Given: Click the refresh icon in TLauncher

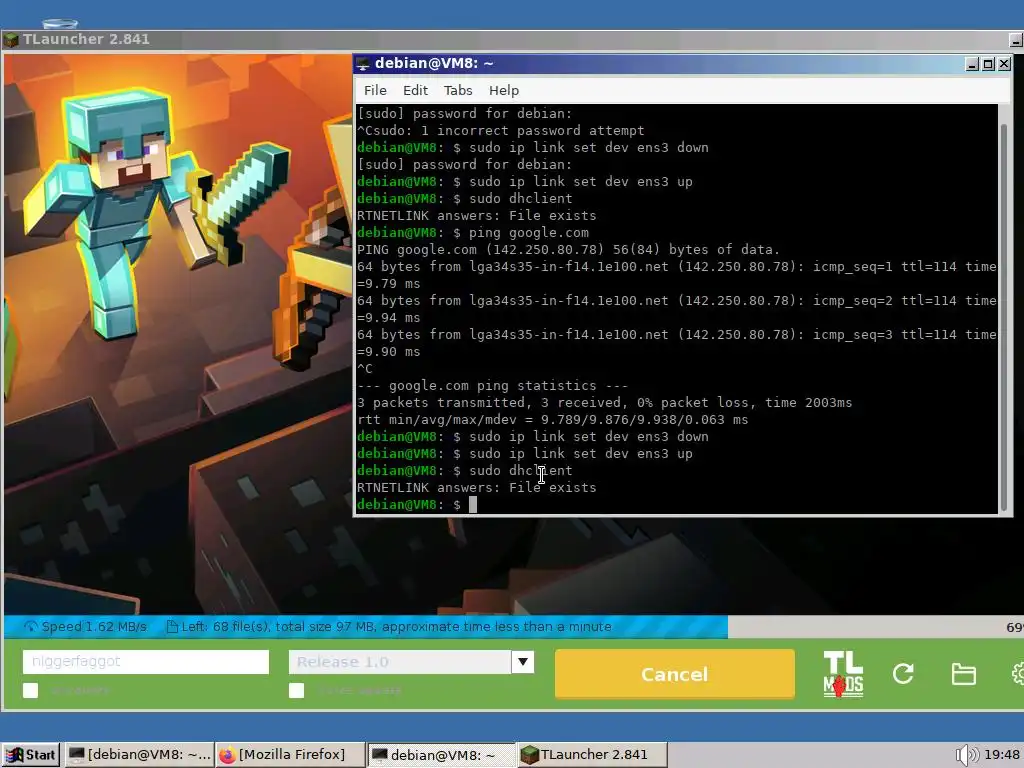Looking at the screenshot, I should point(903,674).
